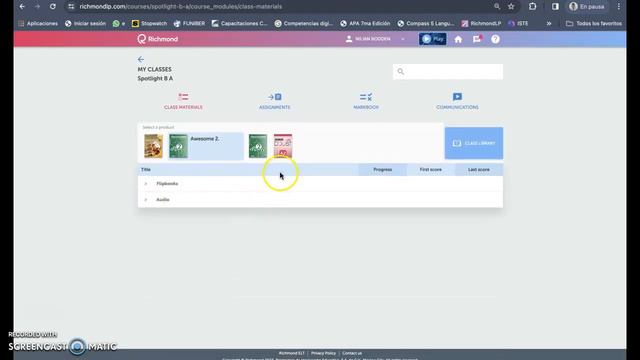Reload the page
Screen dimensions: 640x360
[53, 7]
